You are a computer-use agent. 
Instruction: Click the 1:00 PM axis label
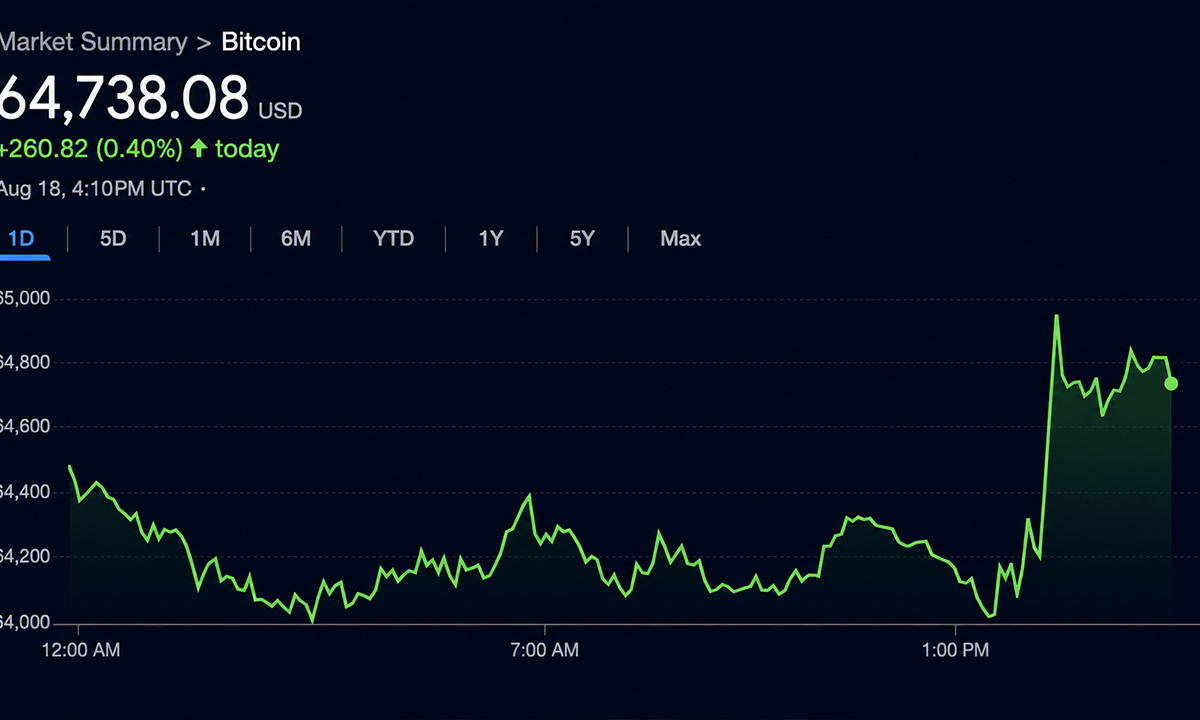pyautogui.click(x=955, y=650)
